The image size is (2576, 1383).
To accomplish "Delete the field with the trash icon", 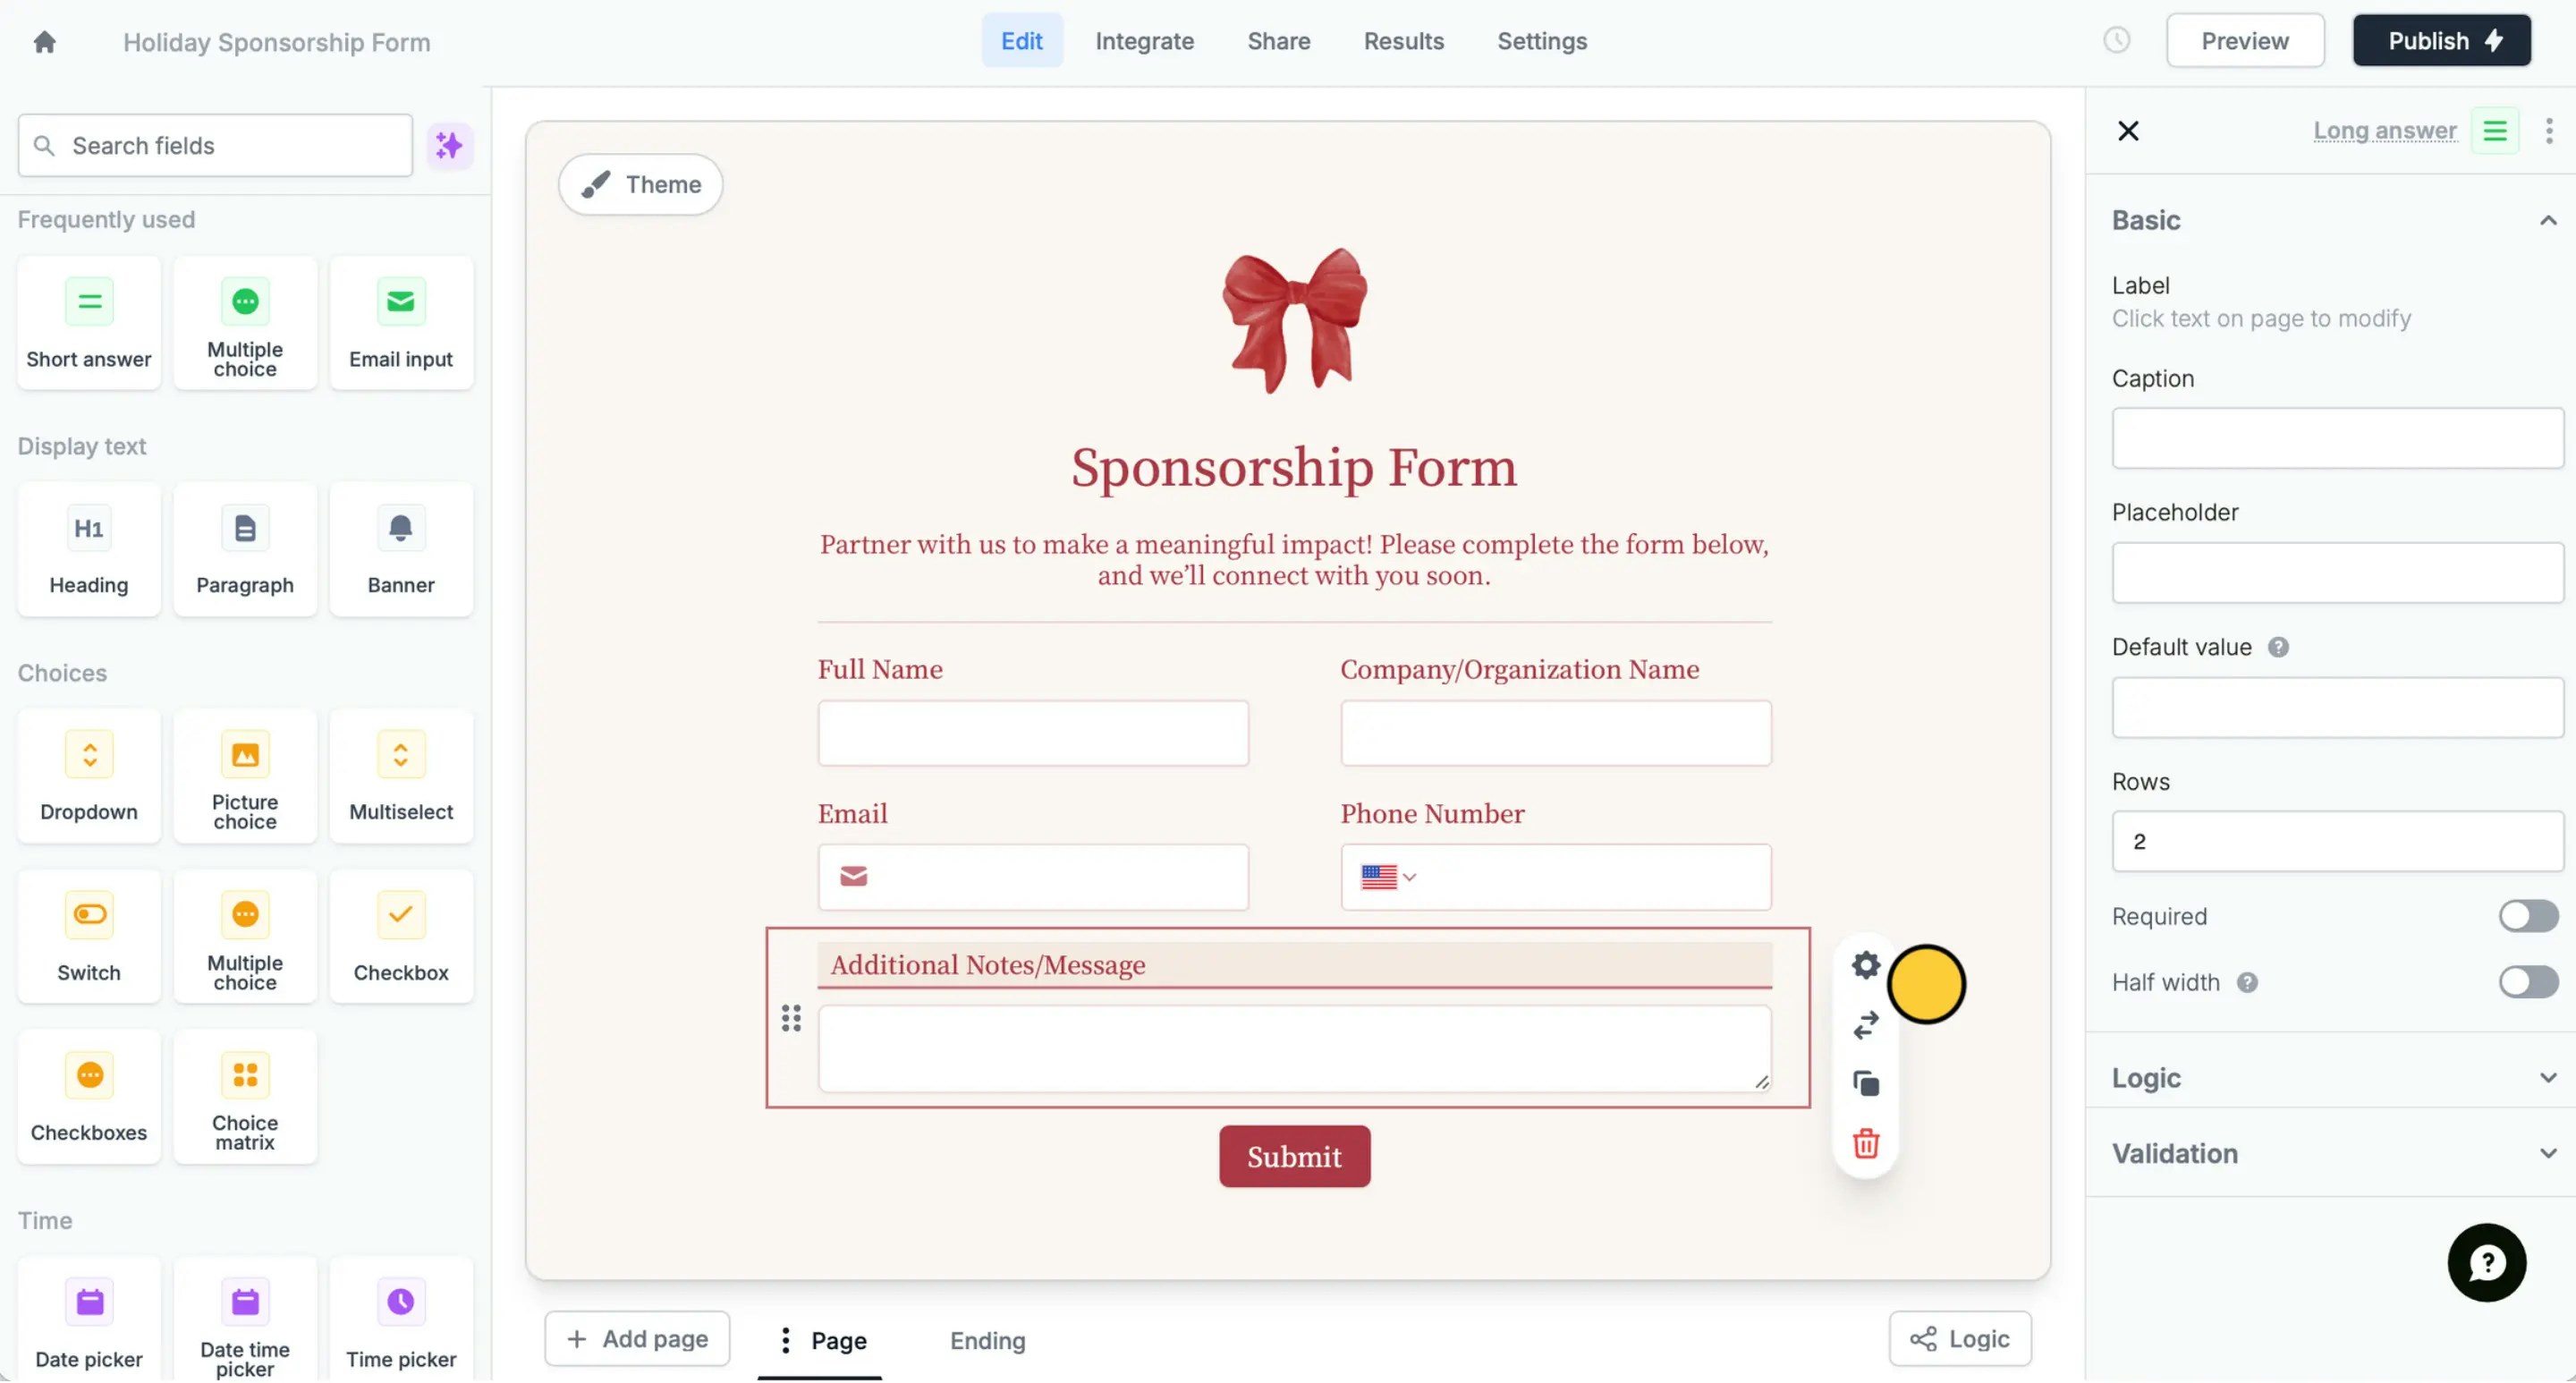I will [x=1865, y=1143].
